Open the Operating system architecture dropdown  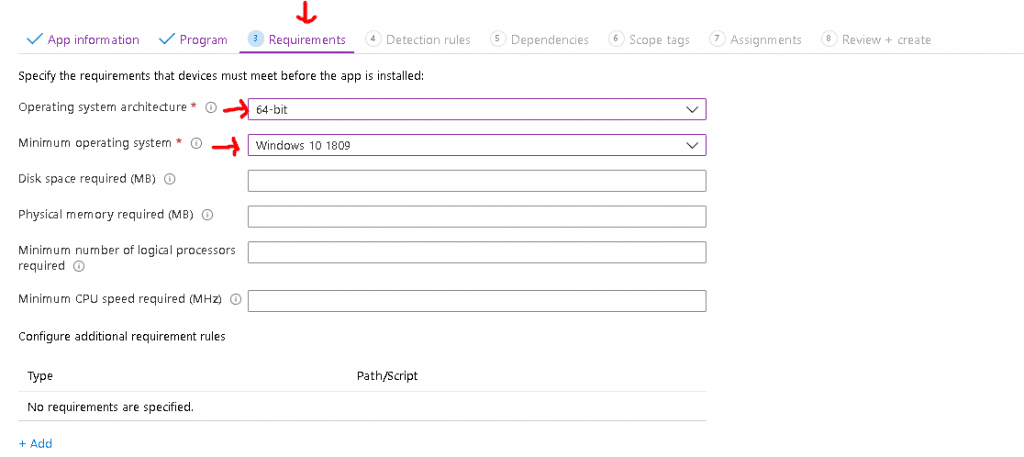tap(477, 110)
